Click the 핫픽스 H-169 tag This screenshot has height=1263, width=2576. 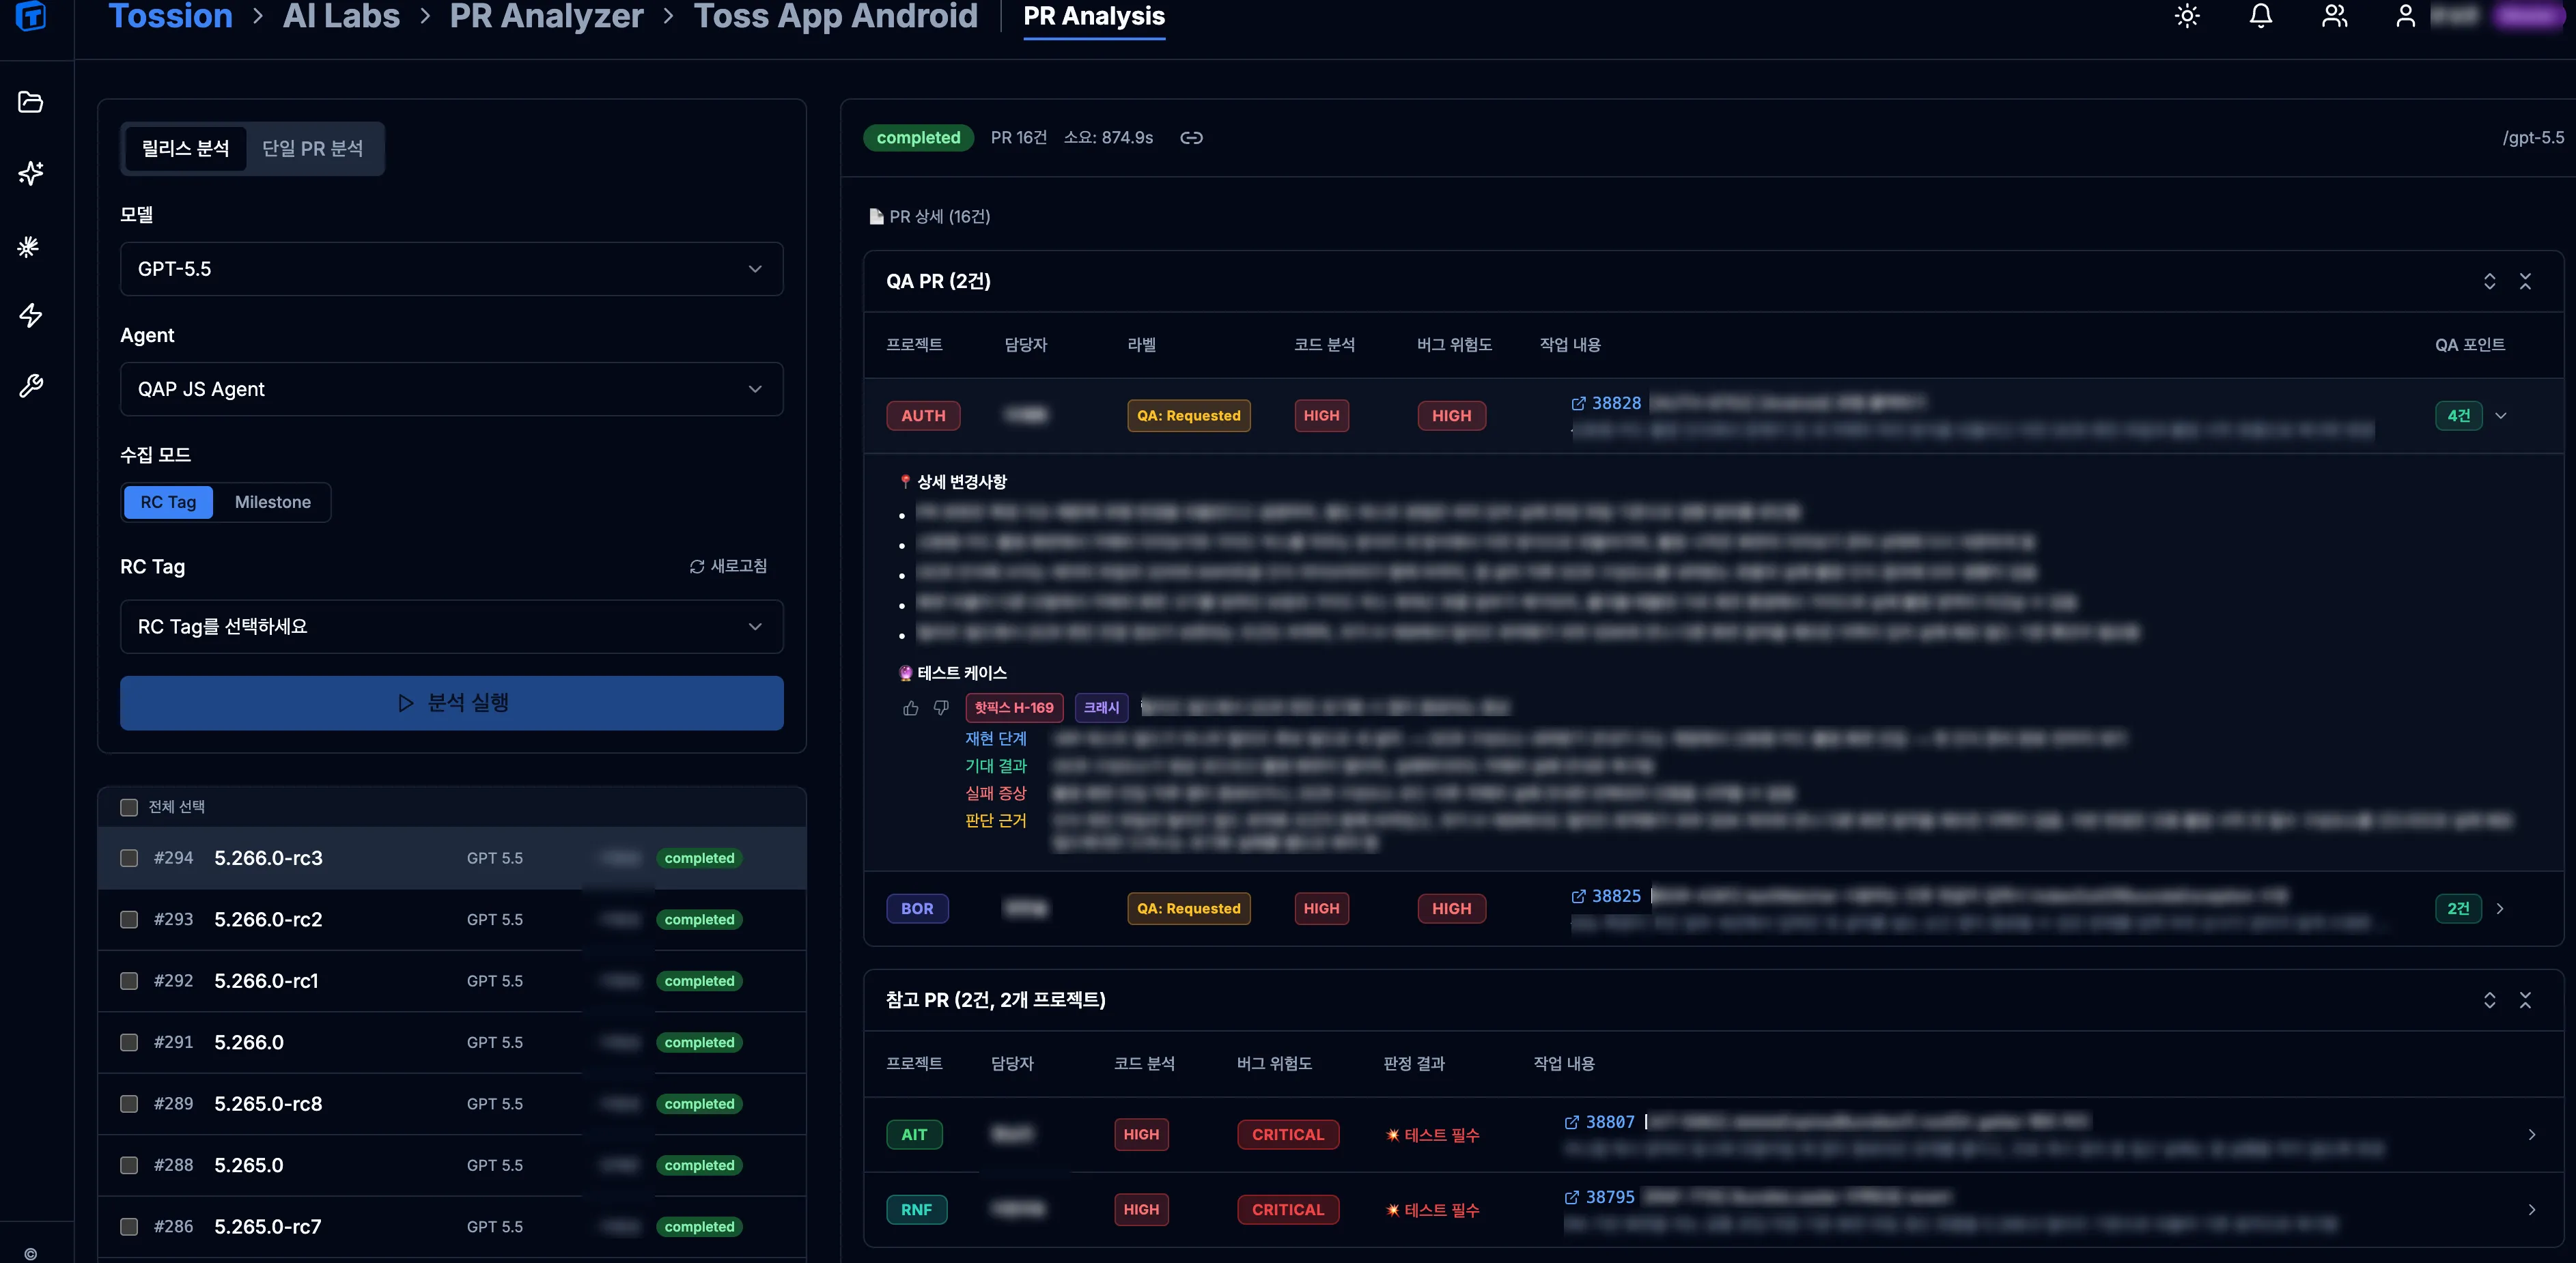point(1014,708)
